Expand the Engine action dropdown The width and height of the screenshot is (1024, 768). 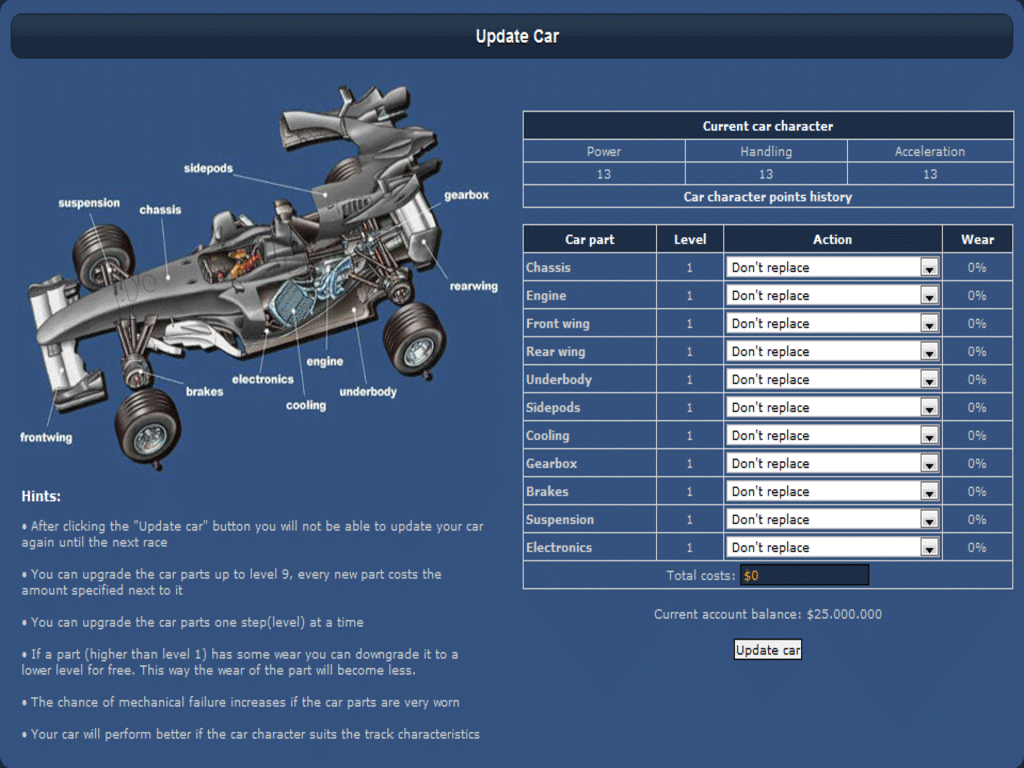832,295
